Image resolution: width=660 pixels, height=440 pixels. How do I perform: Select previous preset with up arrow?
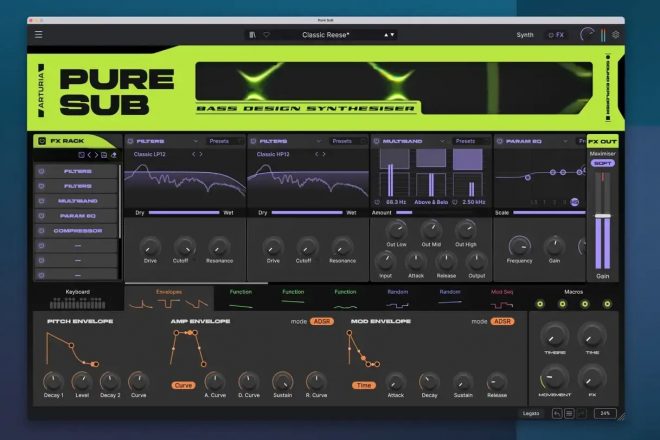(x=386, y=35)
